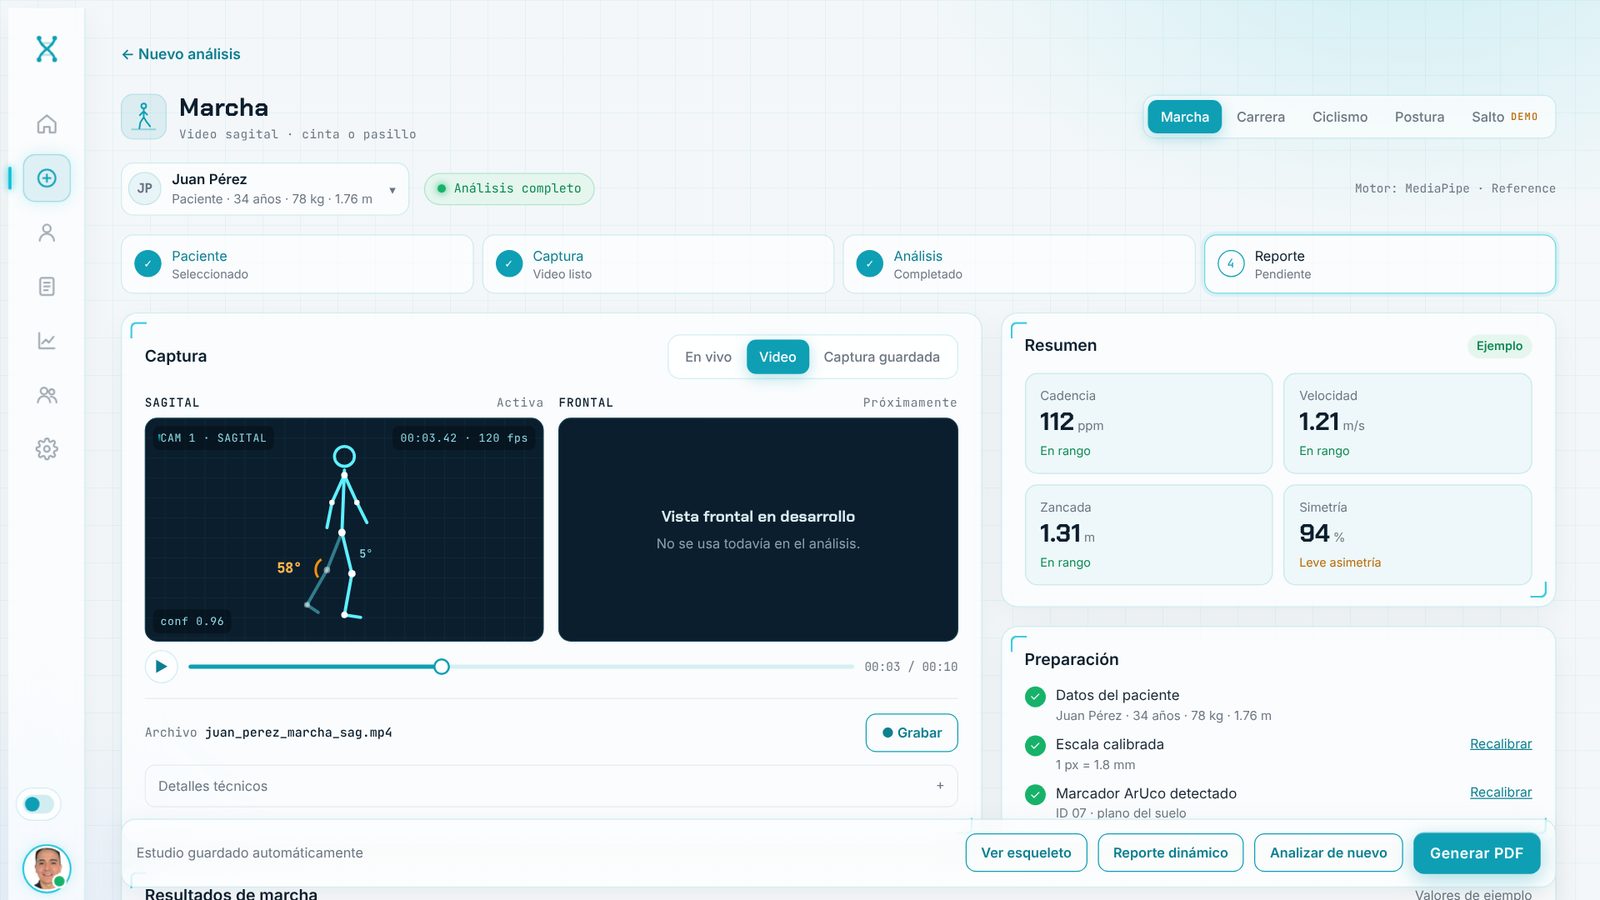The width and height of the screenshot is (1600, 900).
Task: Click the Reporte step number 4 icon
Action: tap(1231, 264)
